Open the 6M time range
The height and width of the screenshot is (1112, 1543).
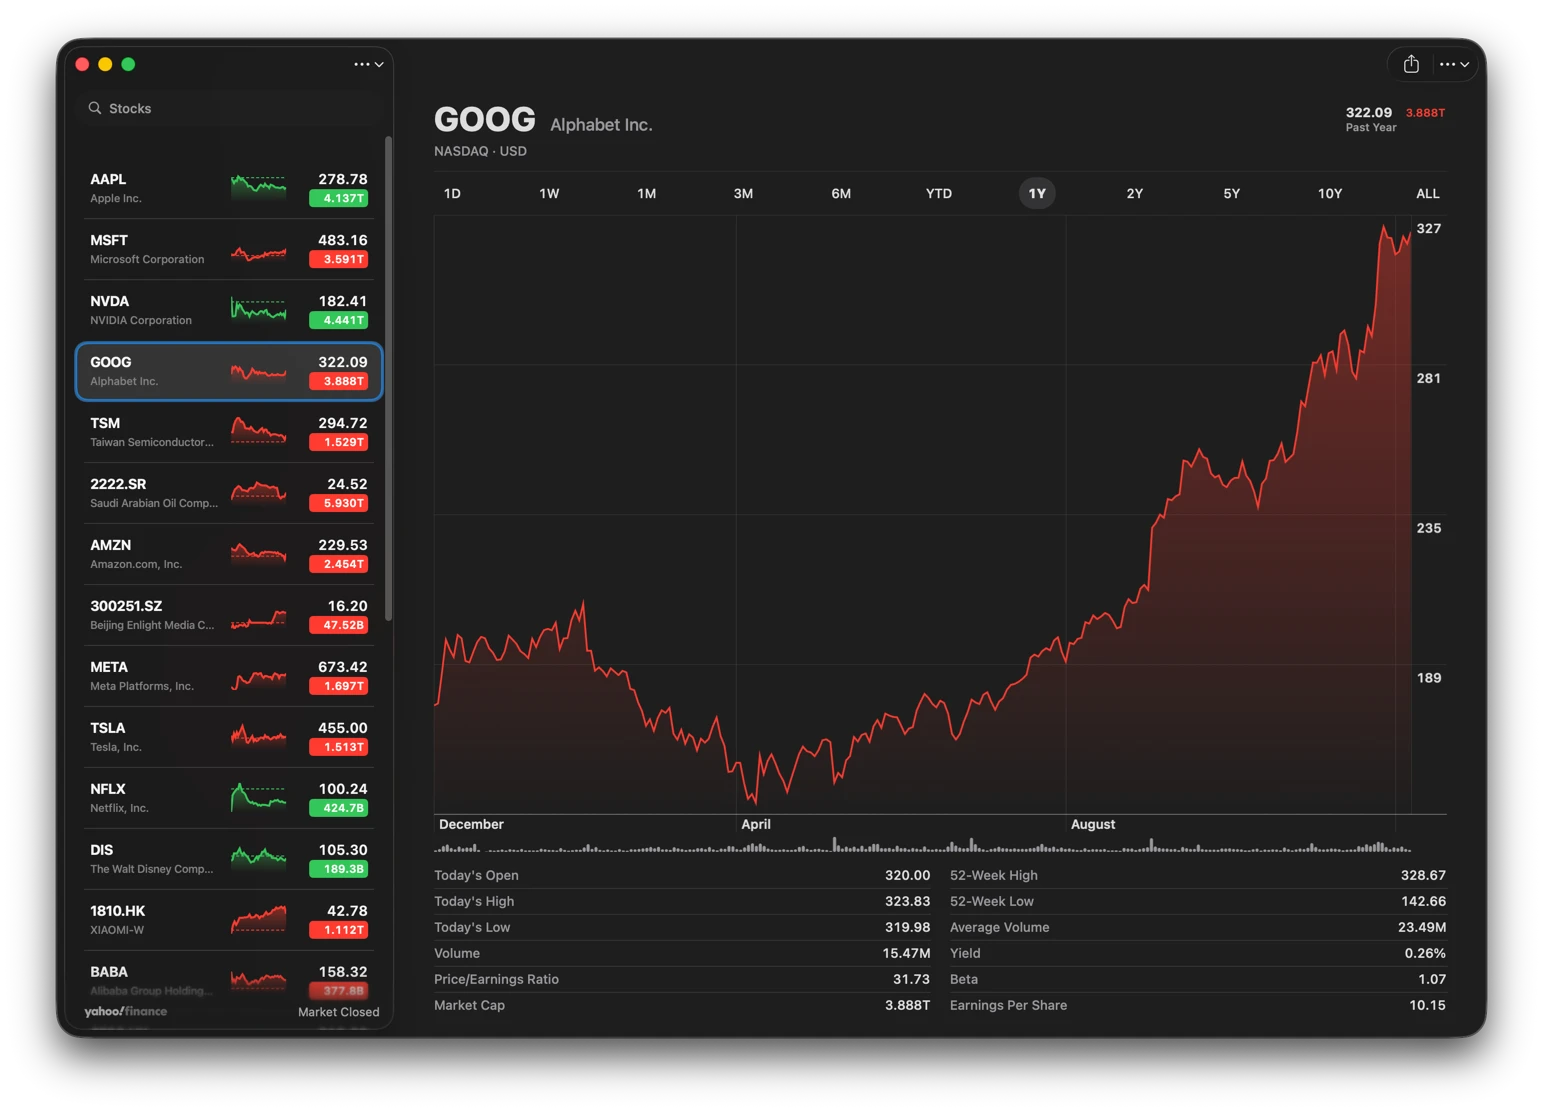click(841, 193)
